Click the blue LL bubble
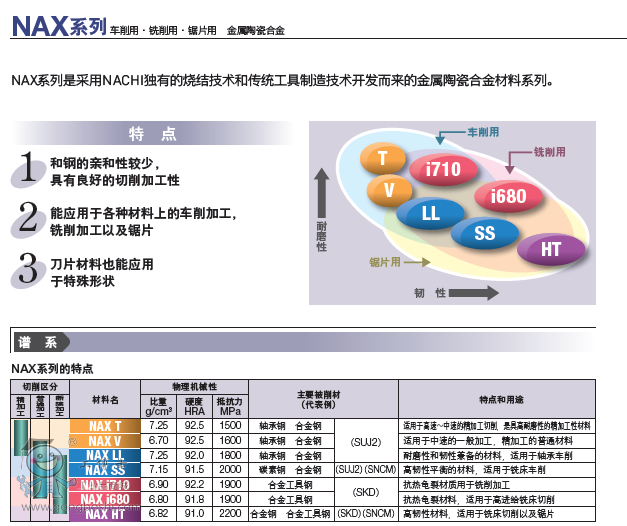This screenshot has height=526, width=627. pyautogui.click(x=430, y=213)
